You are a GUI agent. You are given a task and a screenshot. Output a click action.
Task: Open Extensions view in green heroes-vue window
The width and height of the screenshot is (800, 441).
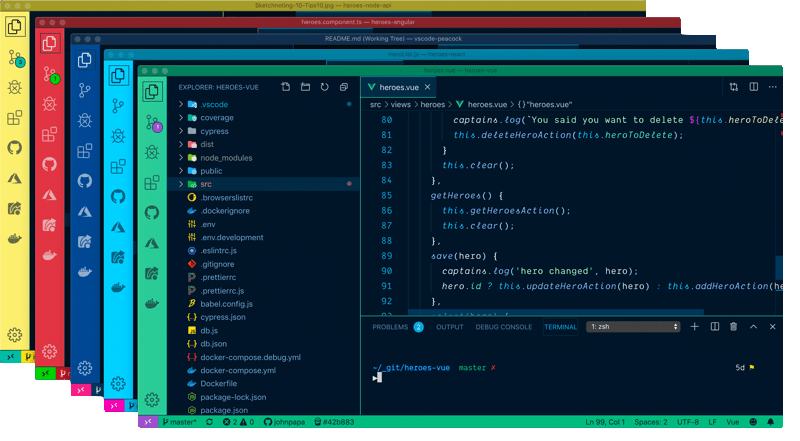[x=152, y=183]
